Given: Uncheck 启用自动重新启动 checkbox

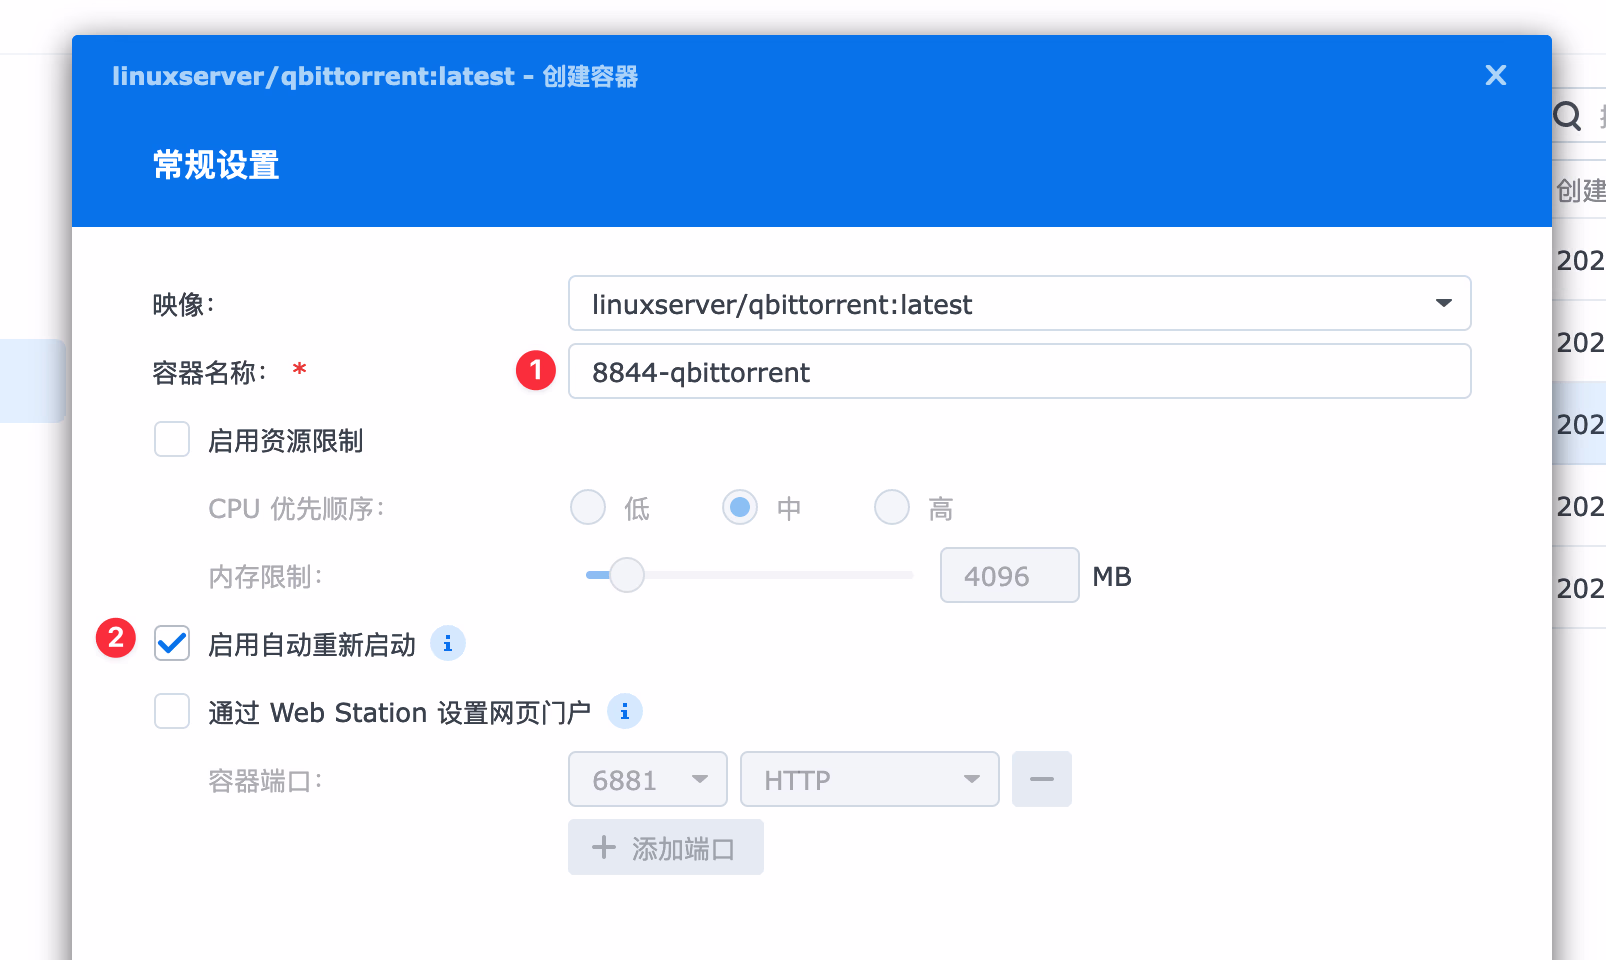Looking at the screenshot, I should click(172, 644).
